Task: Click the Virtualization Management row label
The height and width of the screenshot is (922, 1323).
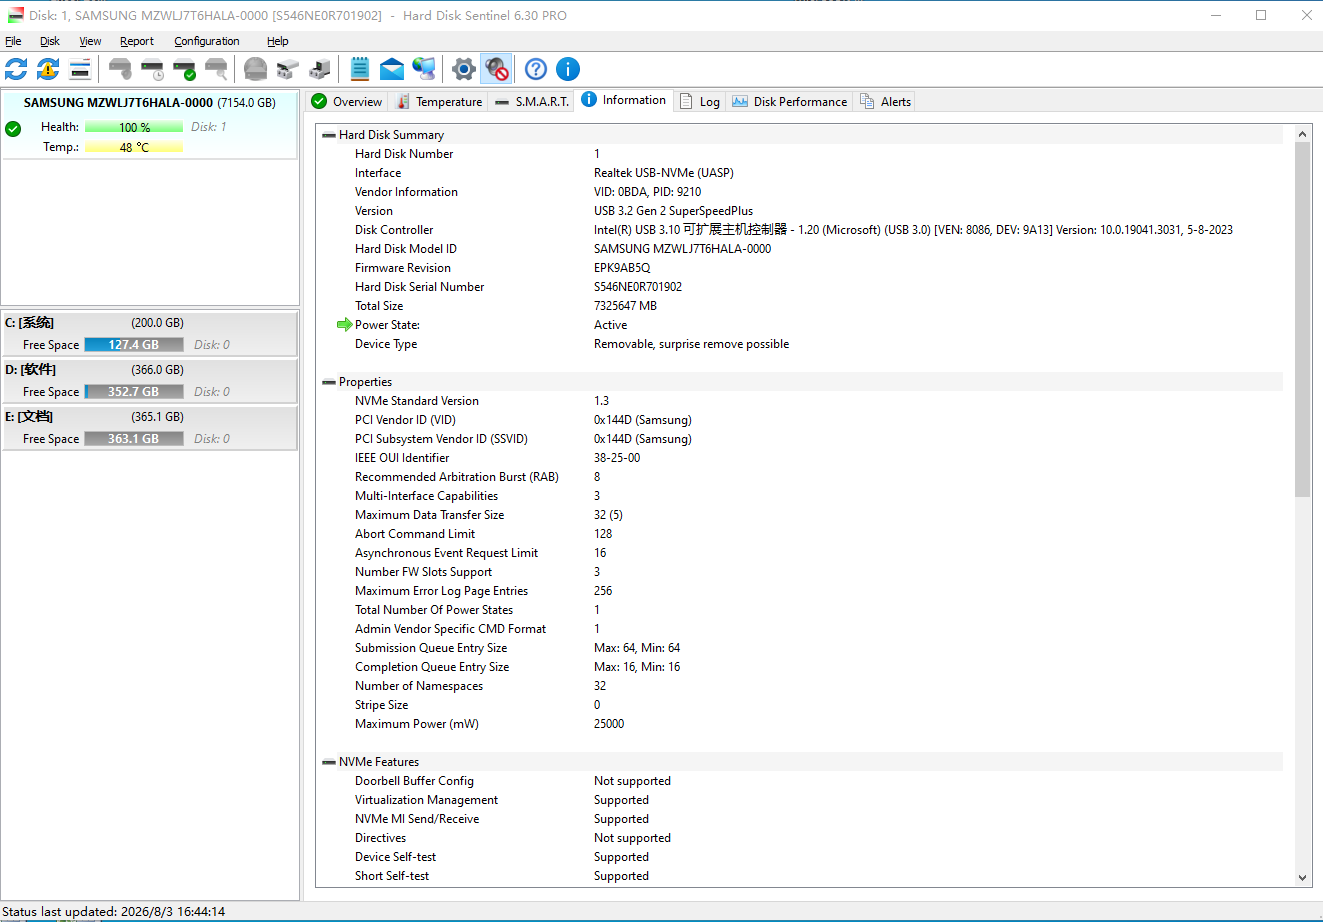Action: coord(426,800)
